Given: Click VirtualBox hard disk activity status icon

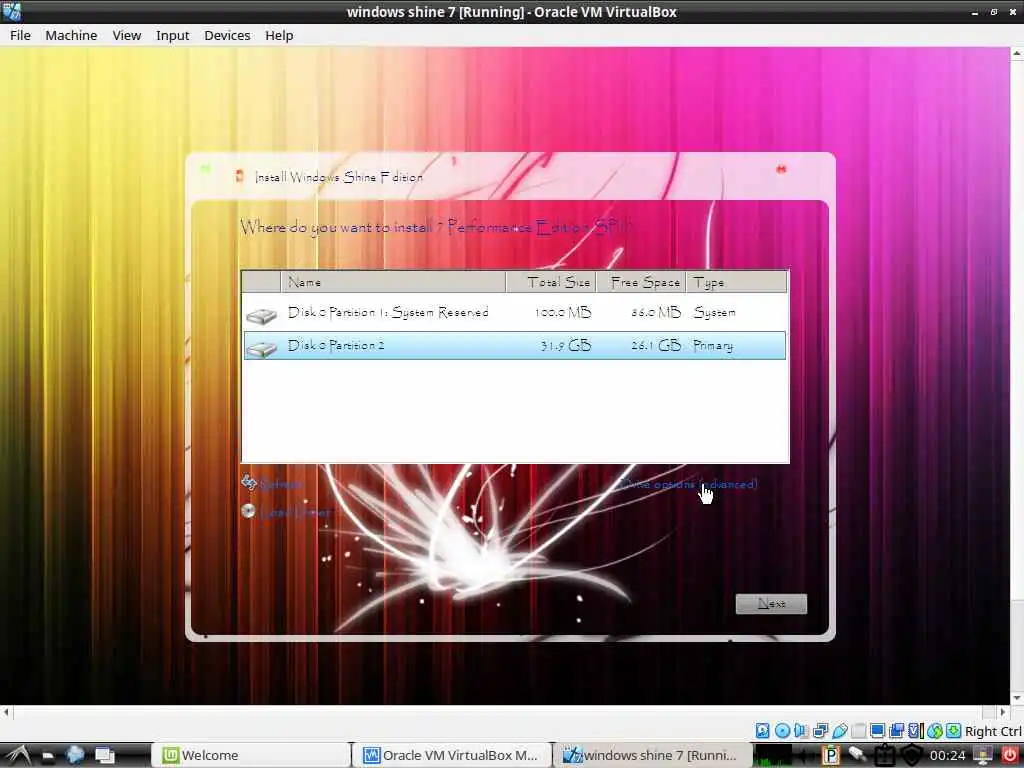Looking at the screenshot, I should point(762,731).
